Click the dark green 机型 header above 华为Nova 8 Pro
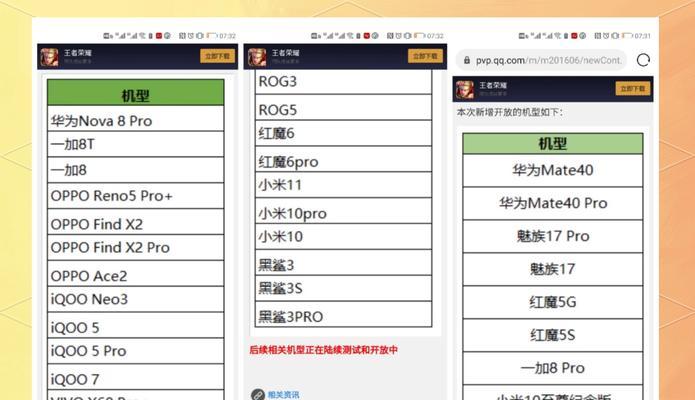695x400 pixels. click(x=136, y=93)
